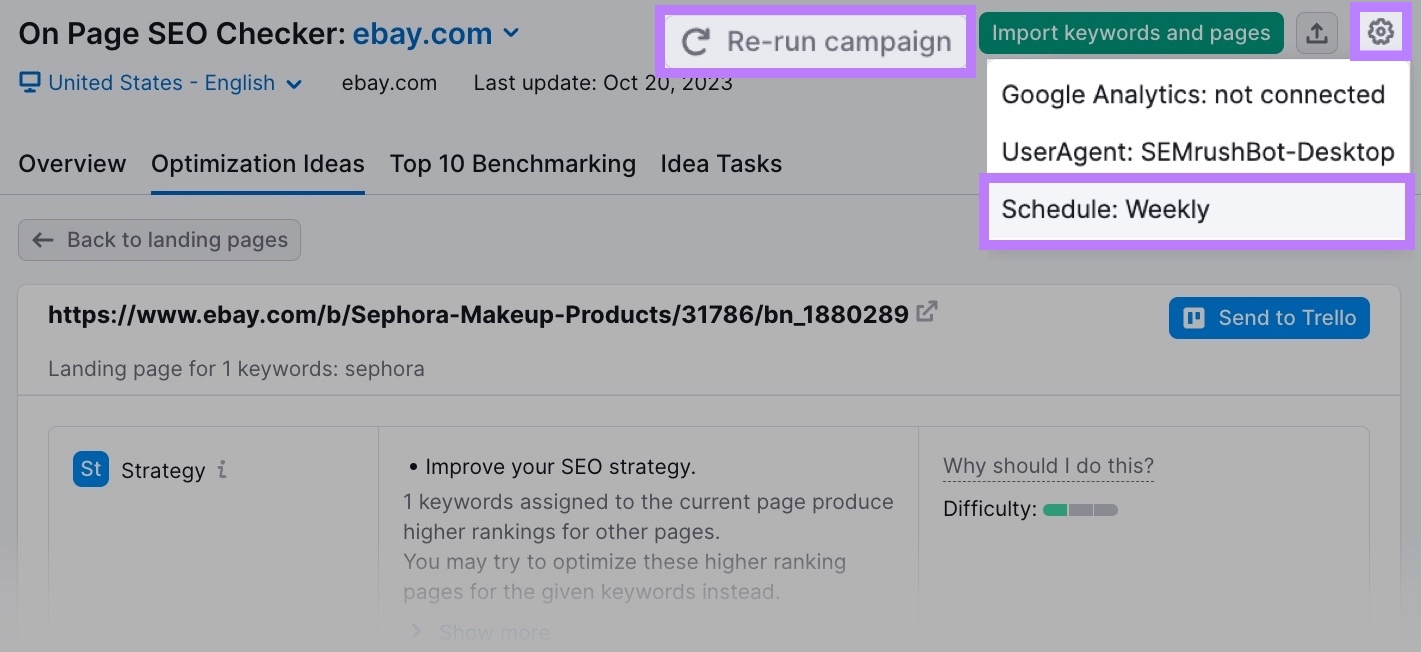Click the external link icon beside the URL
Viewport: 1421px width, 652px height.
click(926, 311)
